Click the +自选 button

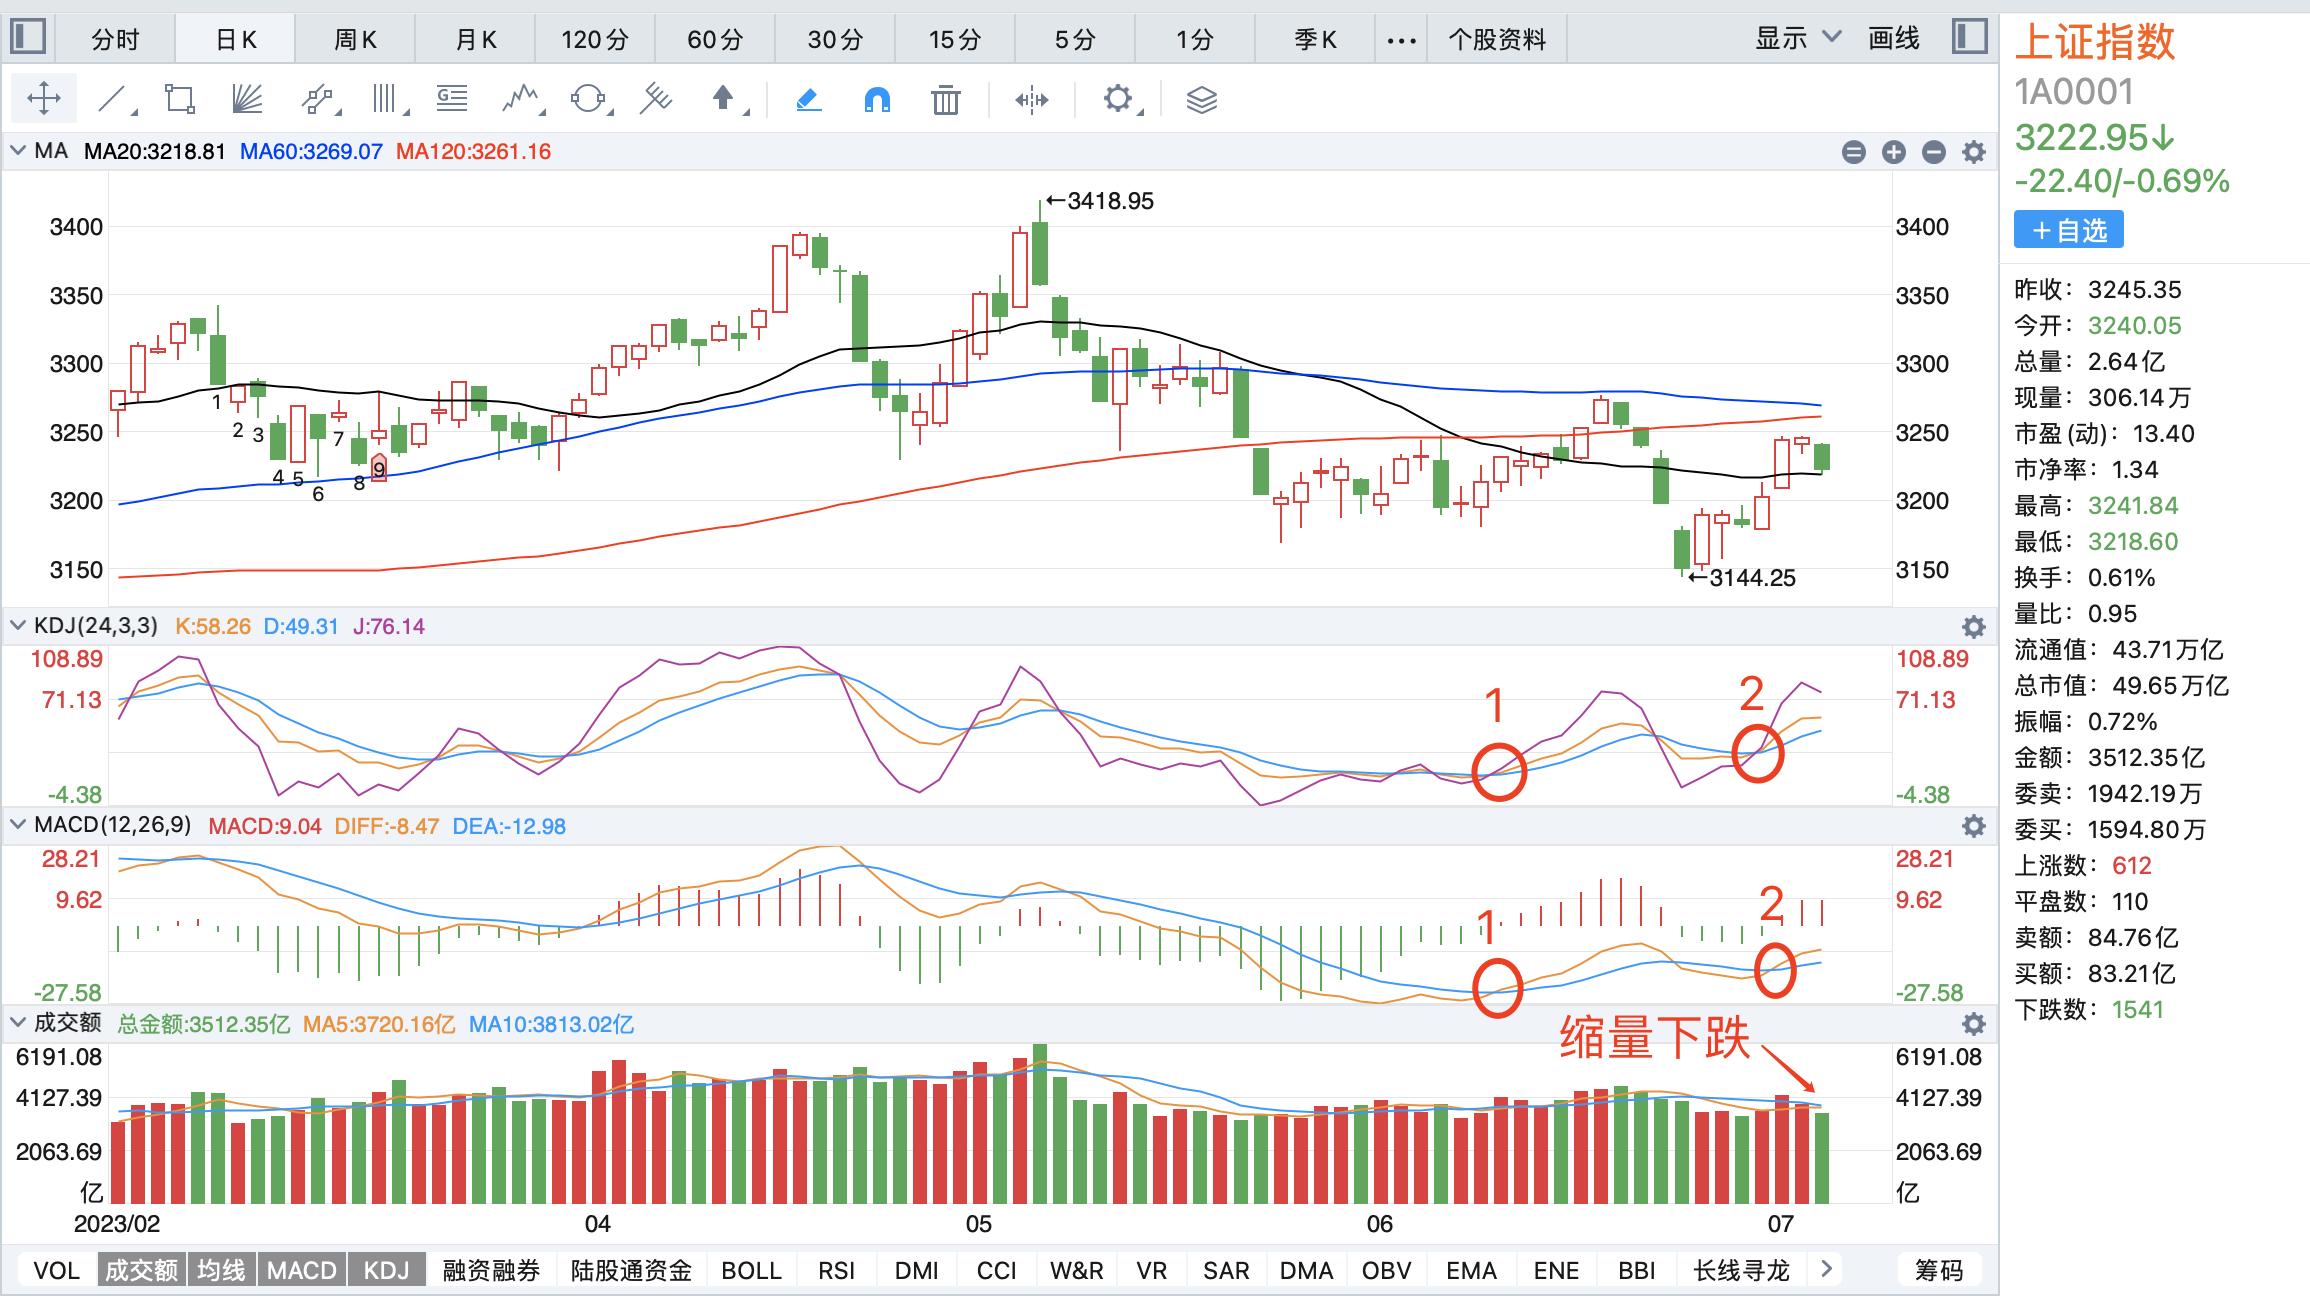(2068, 230)
